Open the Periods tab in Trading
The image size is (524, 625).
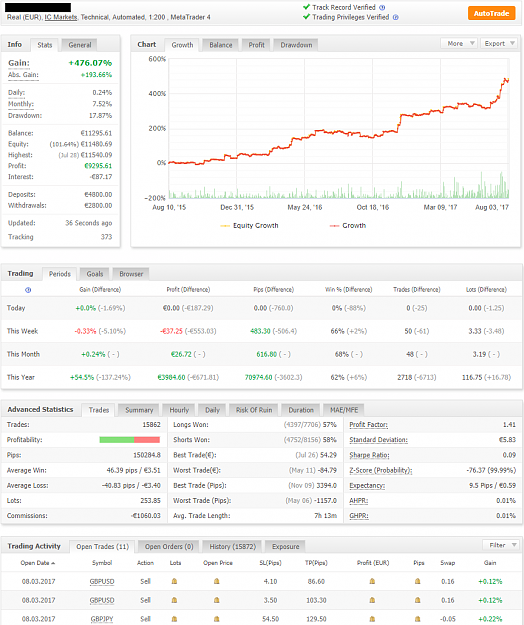click(x=60, y=274)
